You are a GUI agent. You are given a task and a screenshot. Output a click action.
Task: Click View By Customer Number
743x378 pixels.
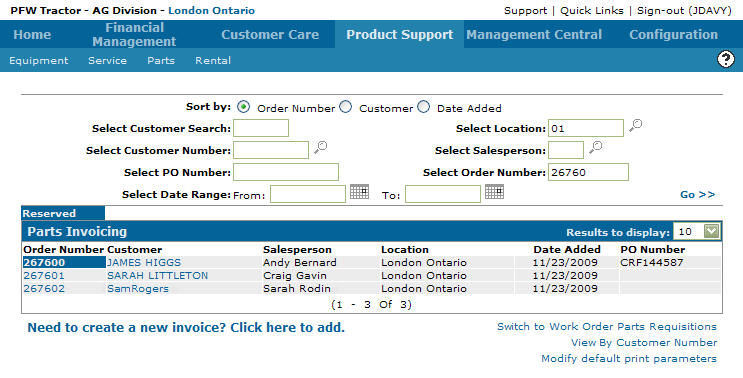(x=644, y=342)
